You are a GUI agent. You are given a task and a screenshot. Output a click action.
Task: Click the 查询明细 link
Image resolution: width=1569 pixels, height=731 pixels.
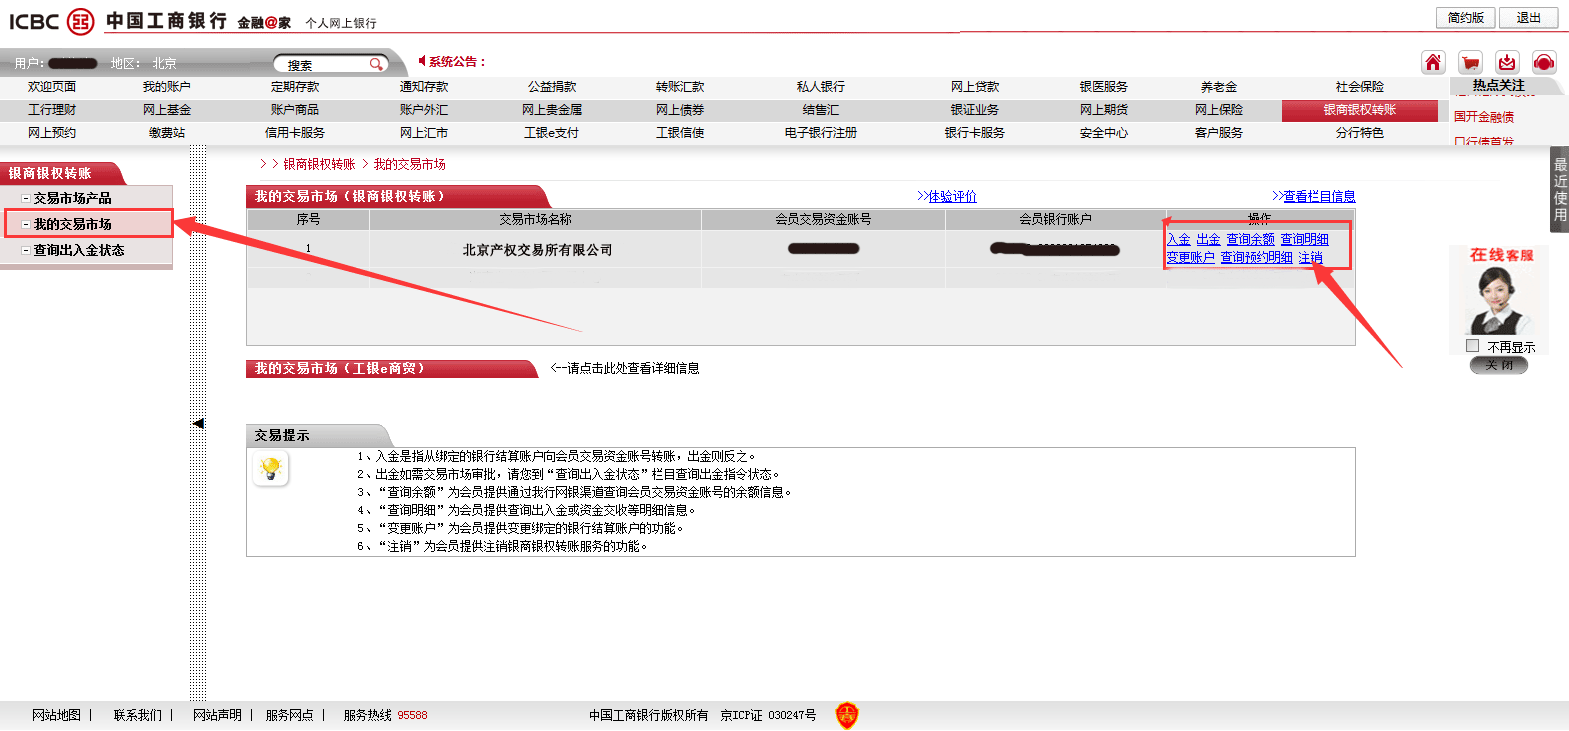1305,240
